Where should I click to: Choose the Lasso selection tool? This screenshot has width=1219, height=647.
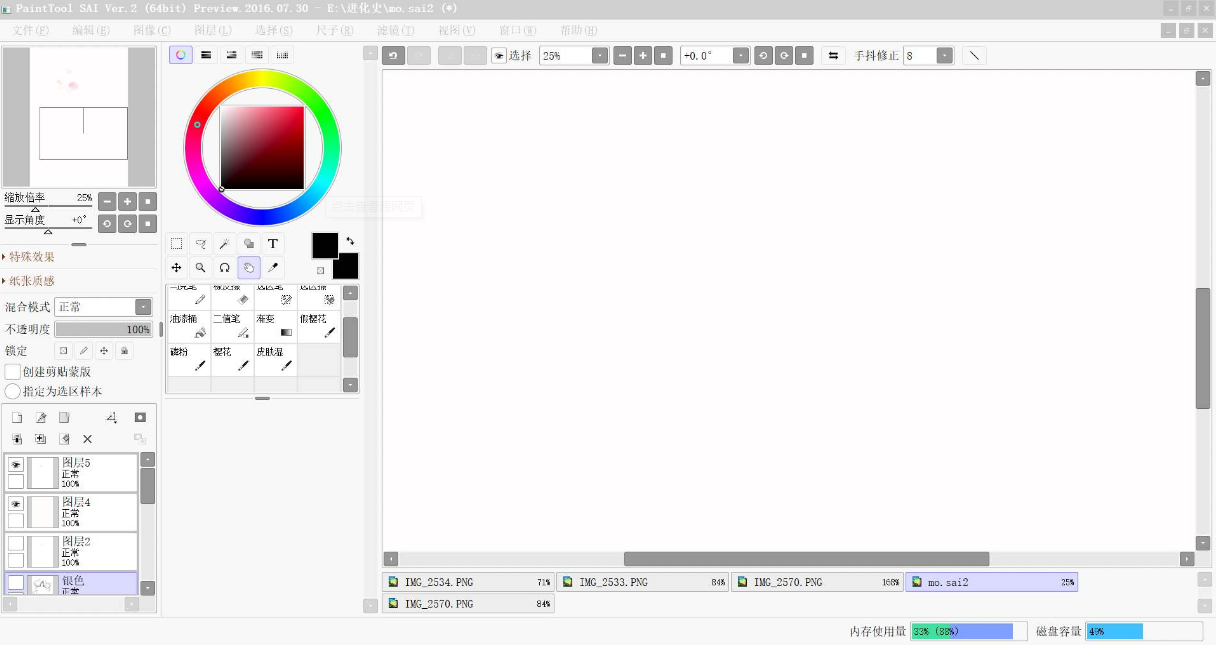point(200,244)
